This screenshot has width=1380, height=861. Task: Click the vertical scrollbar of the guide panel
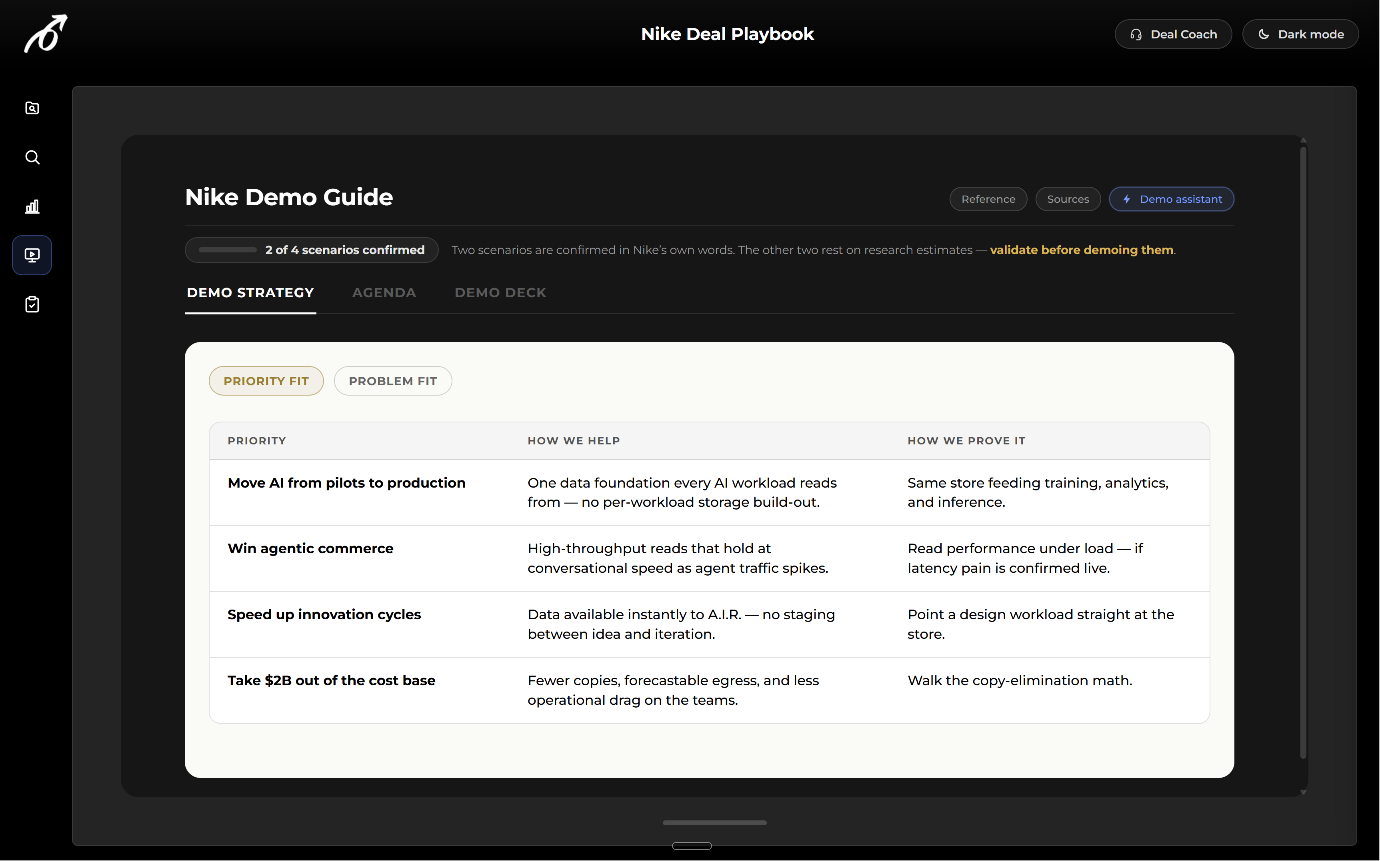[1303, 452]
